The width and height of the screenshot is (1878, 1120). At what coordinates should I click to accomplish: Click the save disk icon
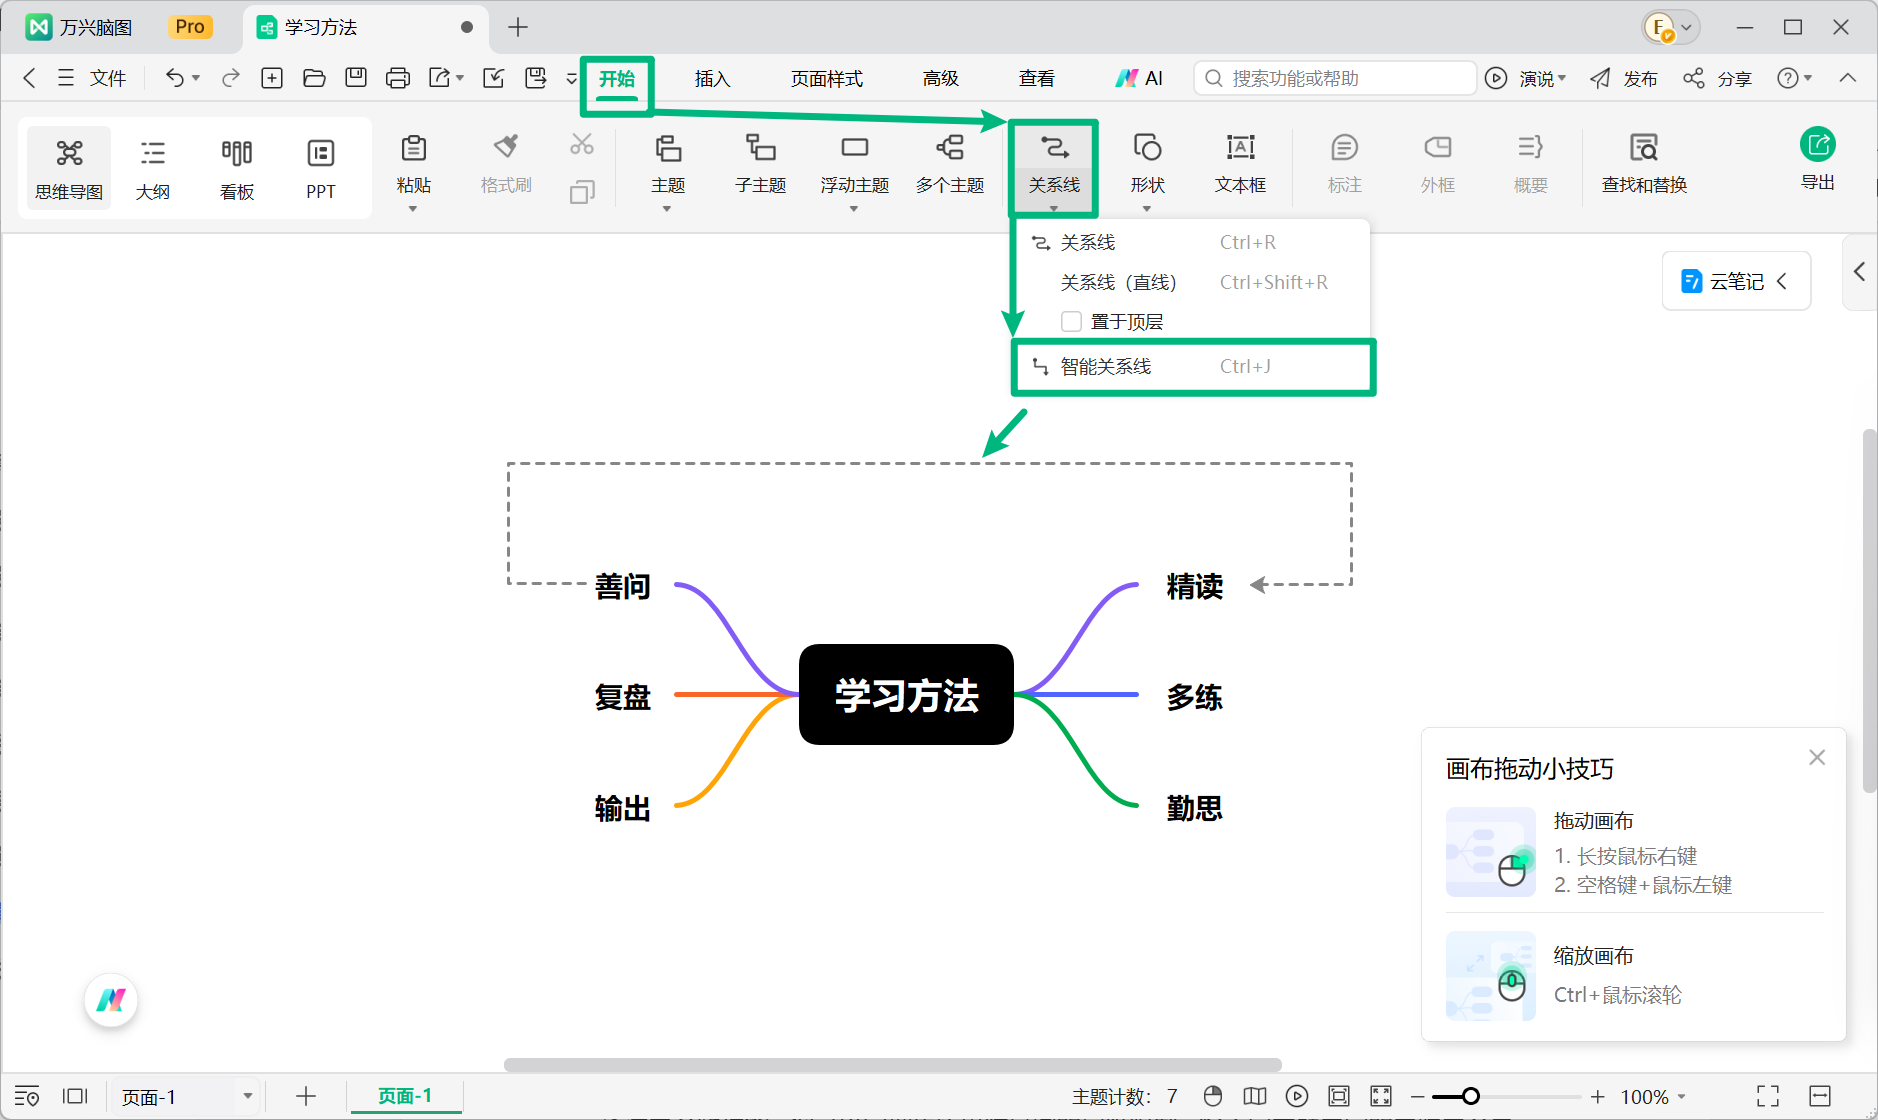click(x=356, y=78)
